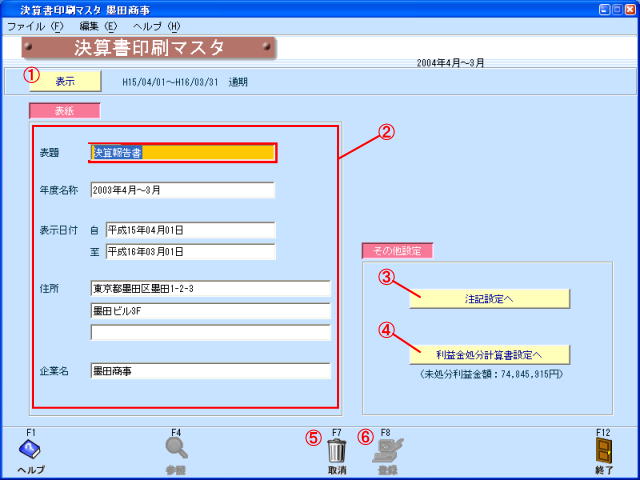Click the F1 help book icon
This screenshot has height=480, width=640.
tap(30, 451)
